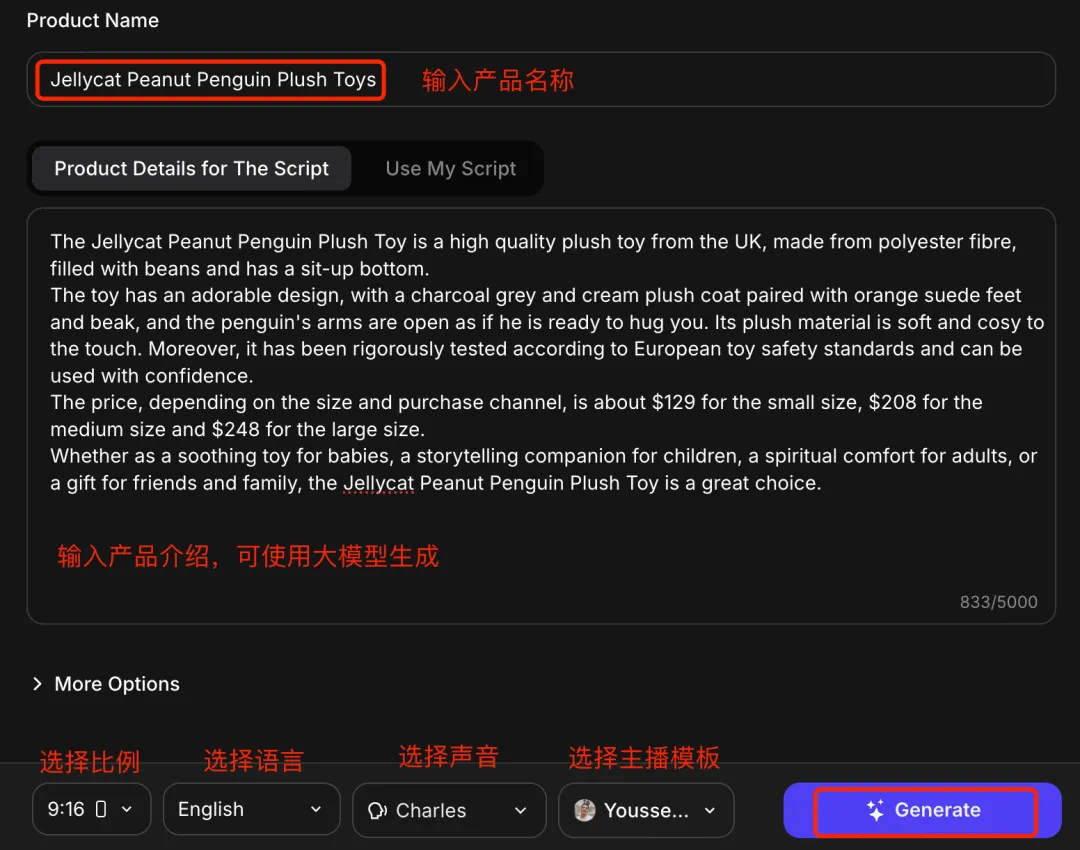Open the Youssef avatar template dropdown

pyautogui.click(x=646, y=811)
